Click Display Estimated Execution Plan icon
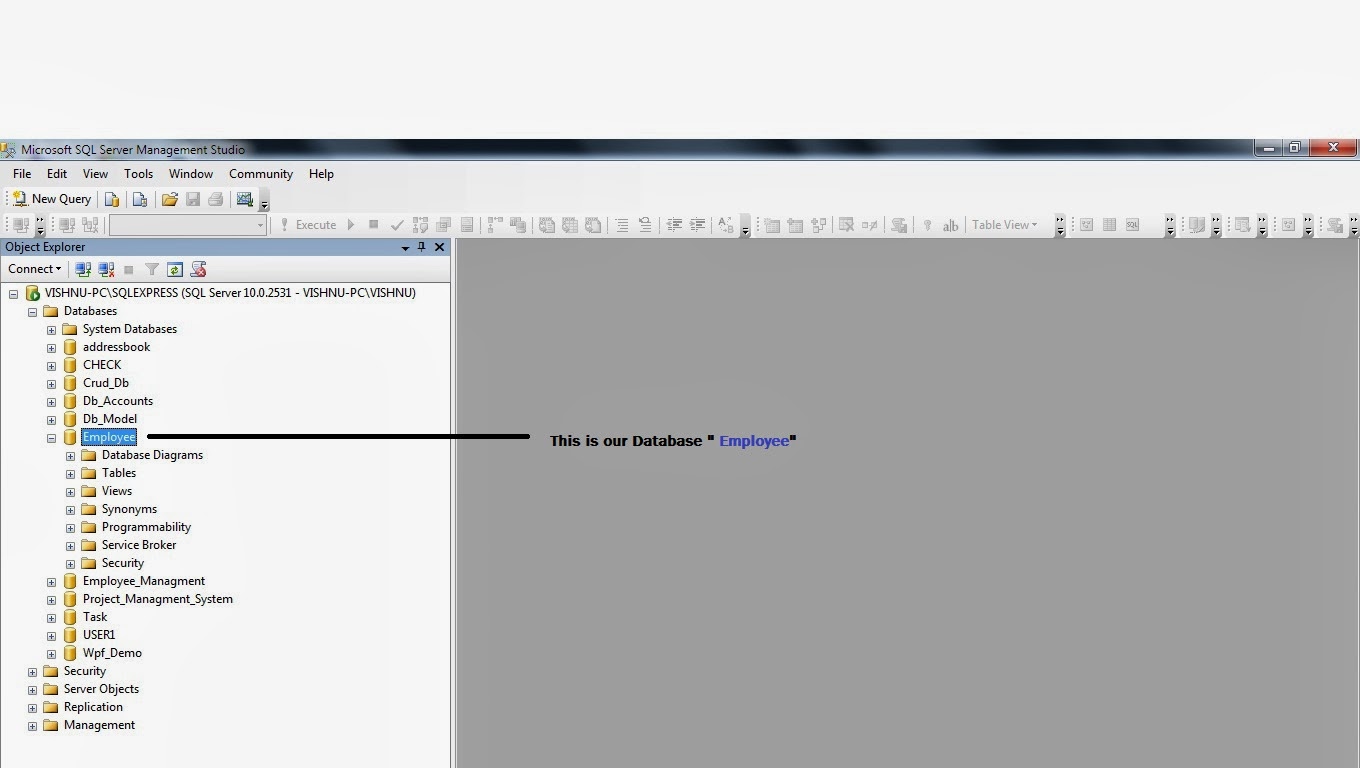 [x=420, y=225]
